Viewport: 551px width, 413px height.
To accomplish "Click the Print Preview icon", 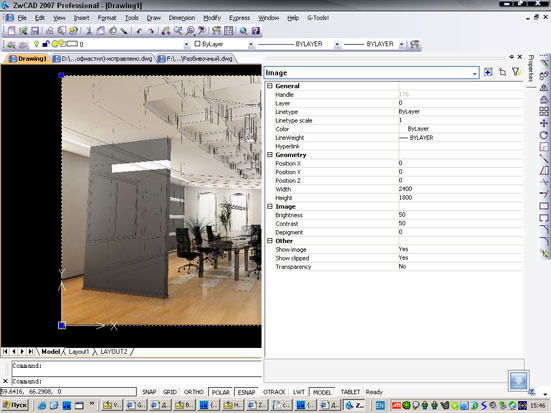I will pyautogui.click(x=62, y=31).
